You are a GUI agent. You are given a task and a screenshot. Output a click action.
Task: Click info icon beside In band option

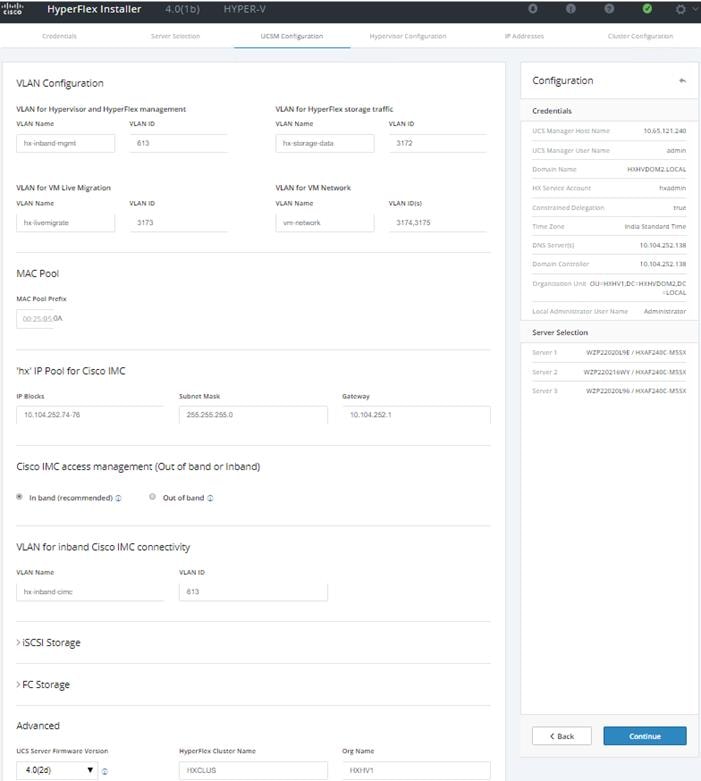coord(118,498)
